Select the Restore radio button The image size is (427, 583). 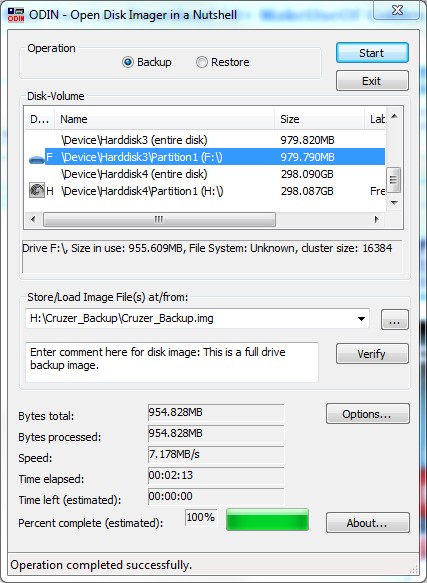[202, 62]
